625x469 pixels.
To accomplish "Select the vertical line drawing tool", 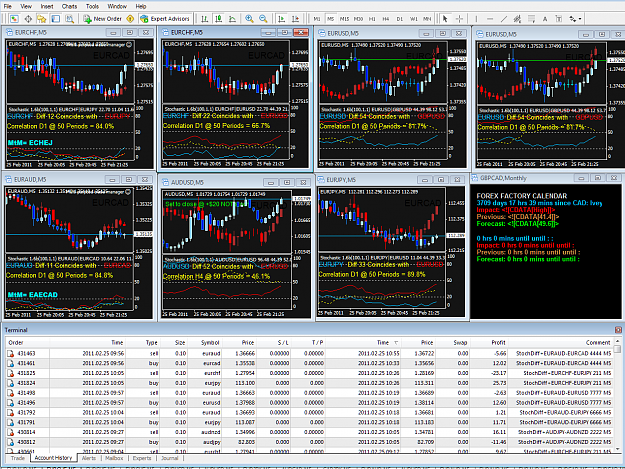I will pos(476,19).
